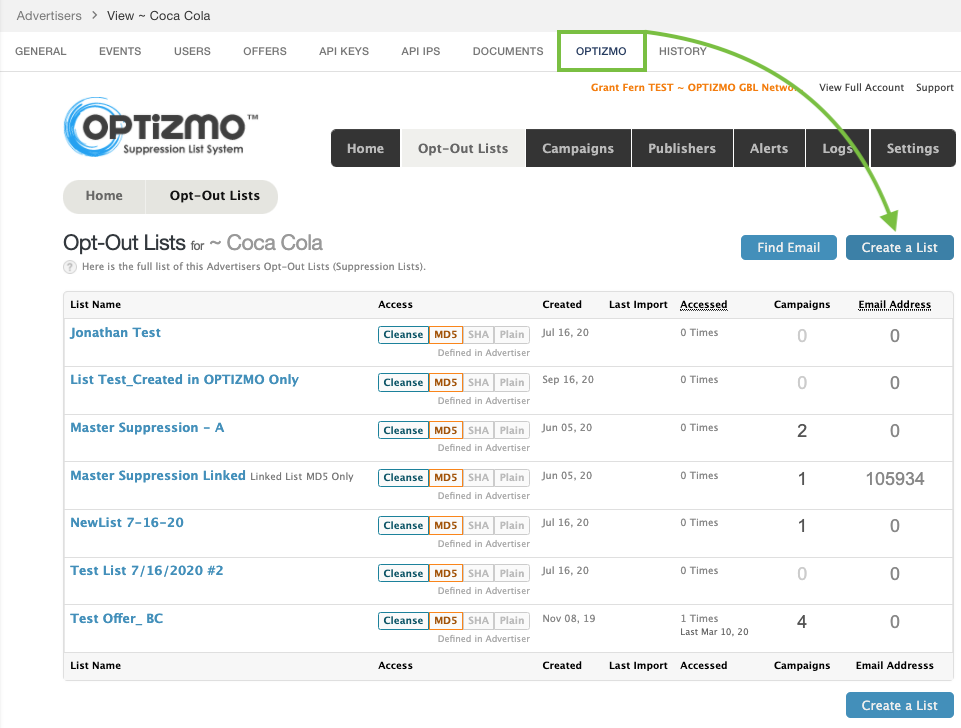Click the Find Email button

click(x=789, y=248)
